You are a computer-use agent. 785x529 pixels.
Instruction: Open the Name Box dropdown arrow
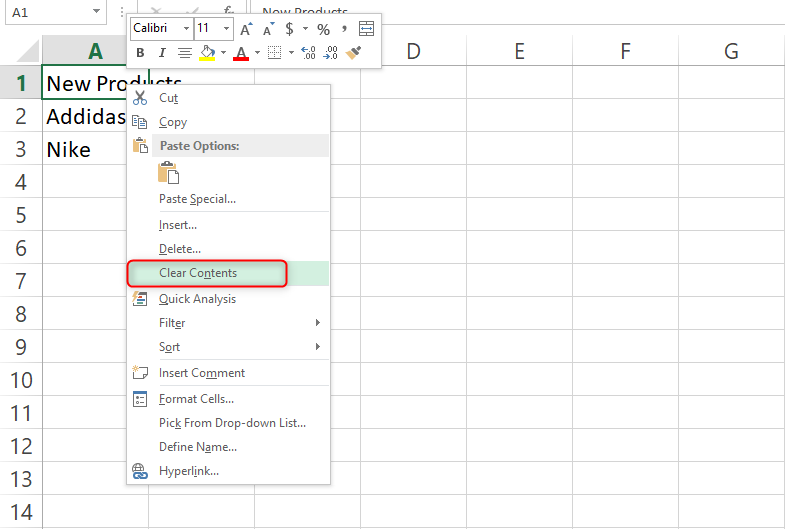point(96,12)
